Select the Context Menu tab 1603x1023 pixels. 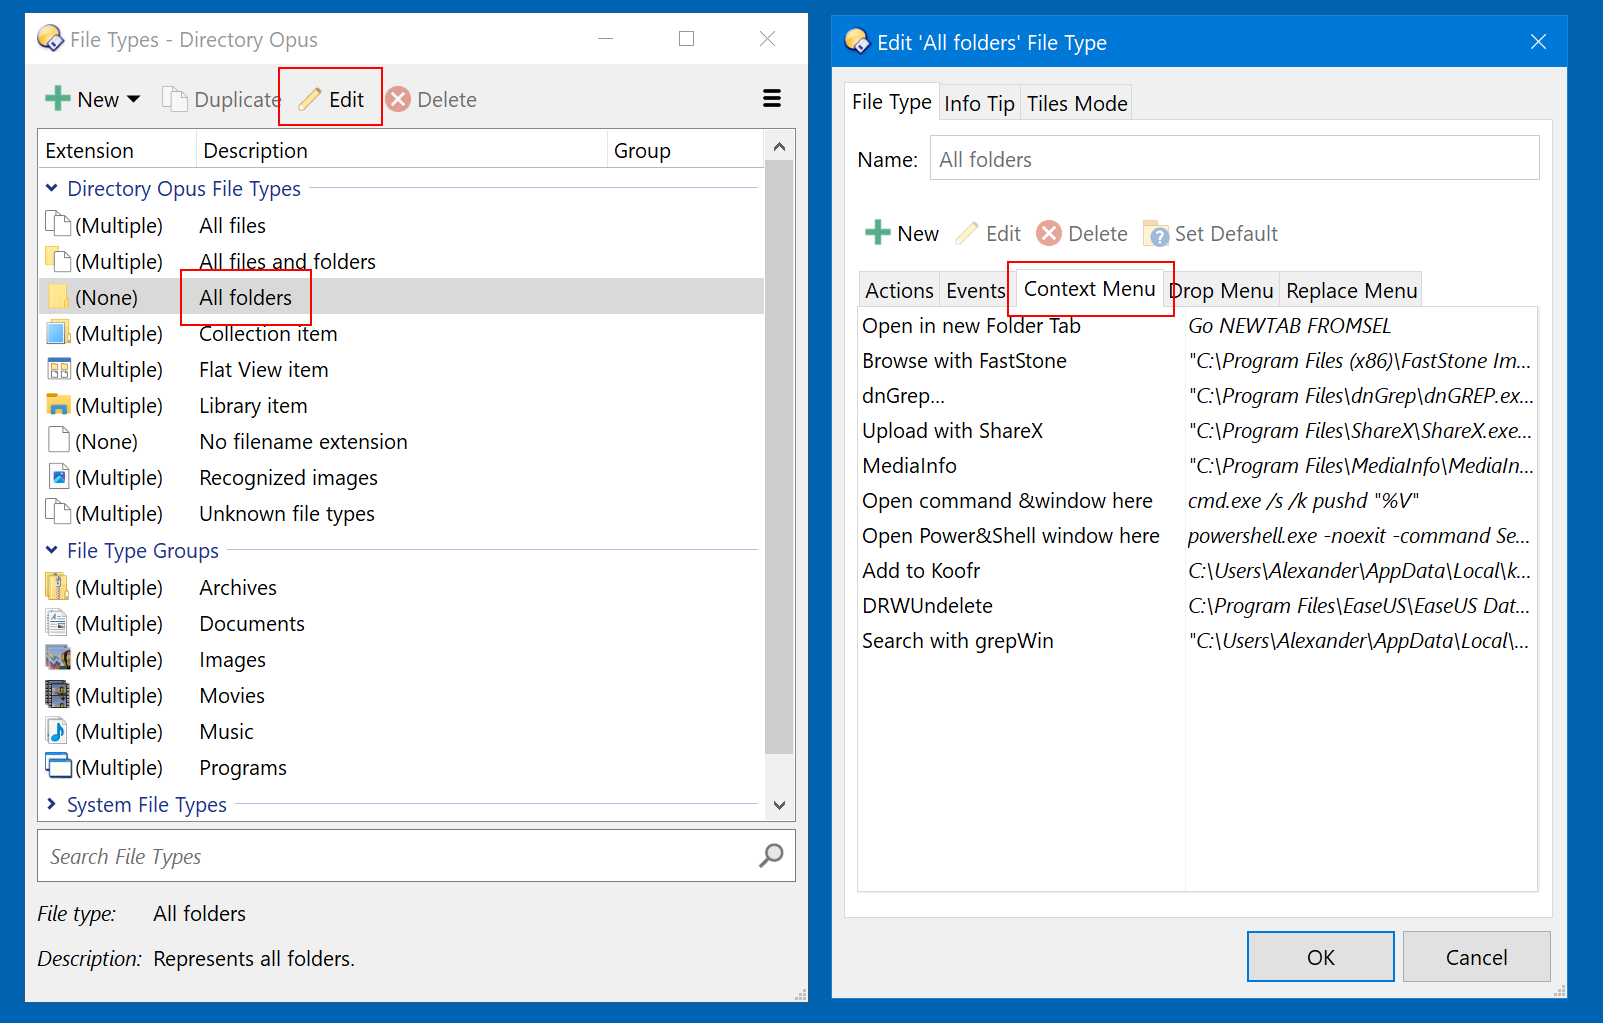tap(1089, 288)
